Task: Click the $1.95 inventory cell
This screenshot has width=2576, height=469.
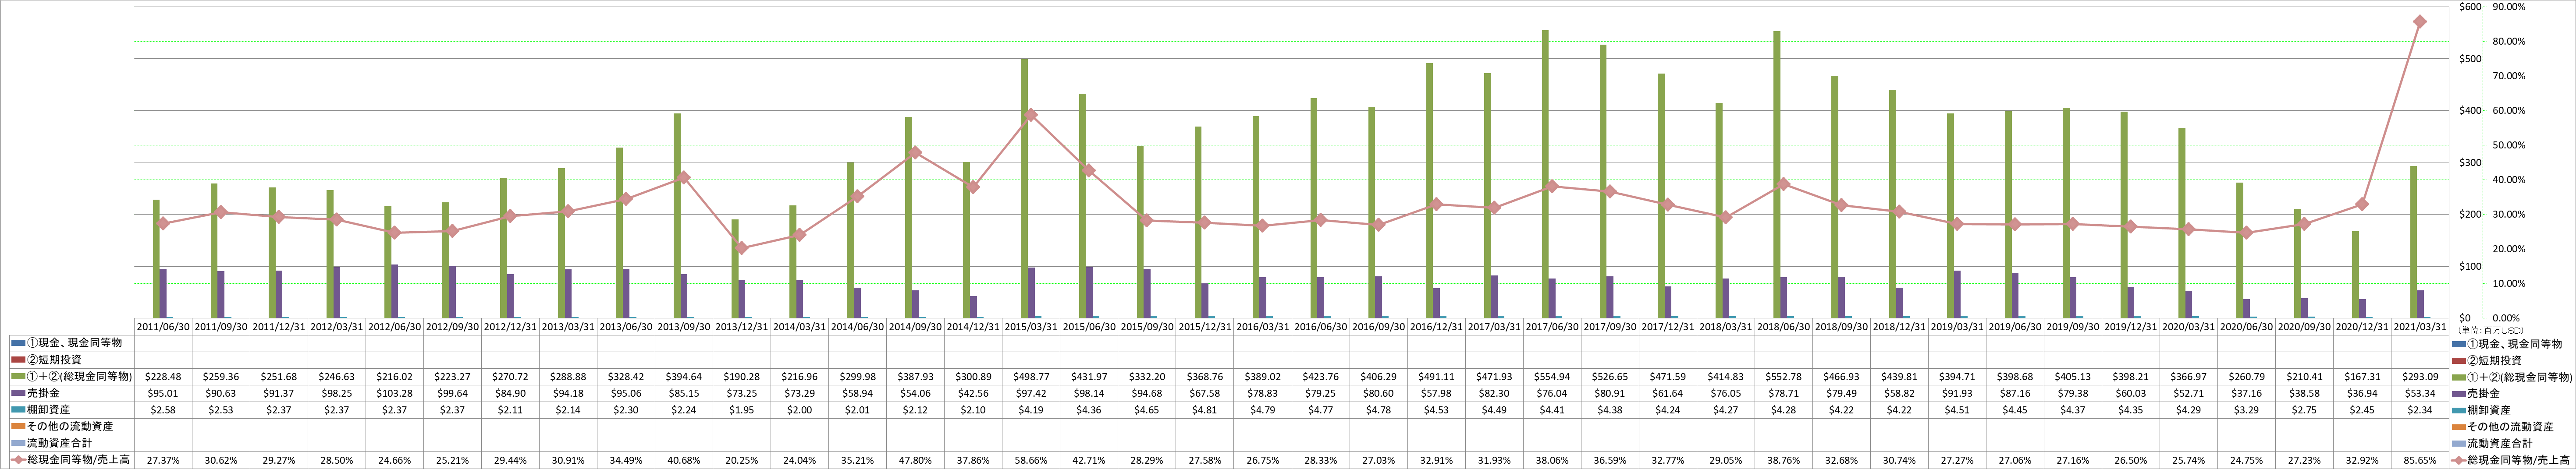Action: pos(741,410)
